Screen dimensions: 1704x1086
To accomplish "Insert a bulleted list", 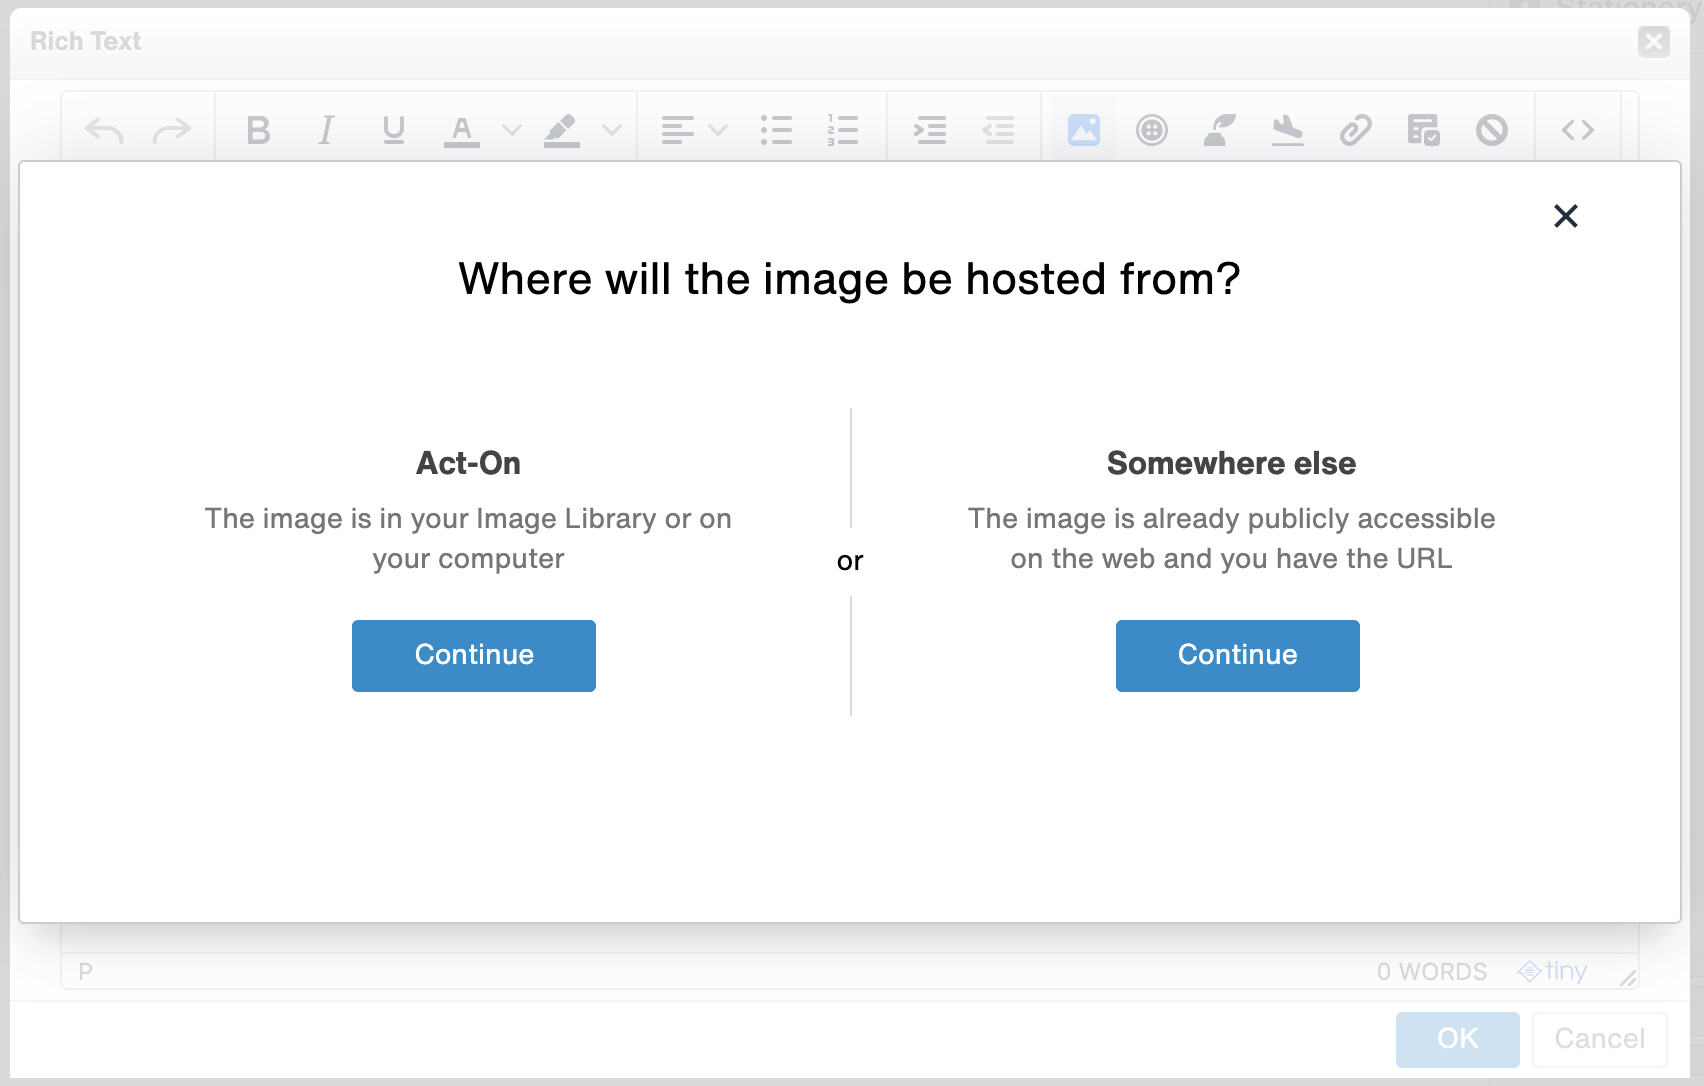I will click(776, 130).
